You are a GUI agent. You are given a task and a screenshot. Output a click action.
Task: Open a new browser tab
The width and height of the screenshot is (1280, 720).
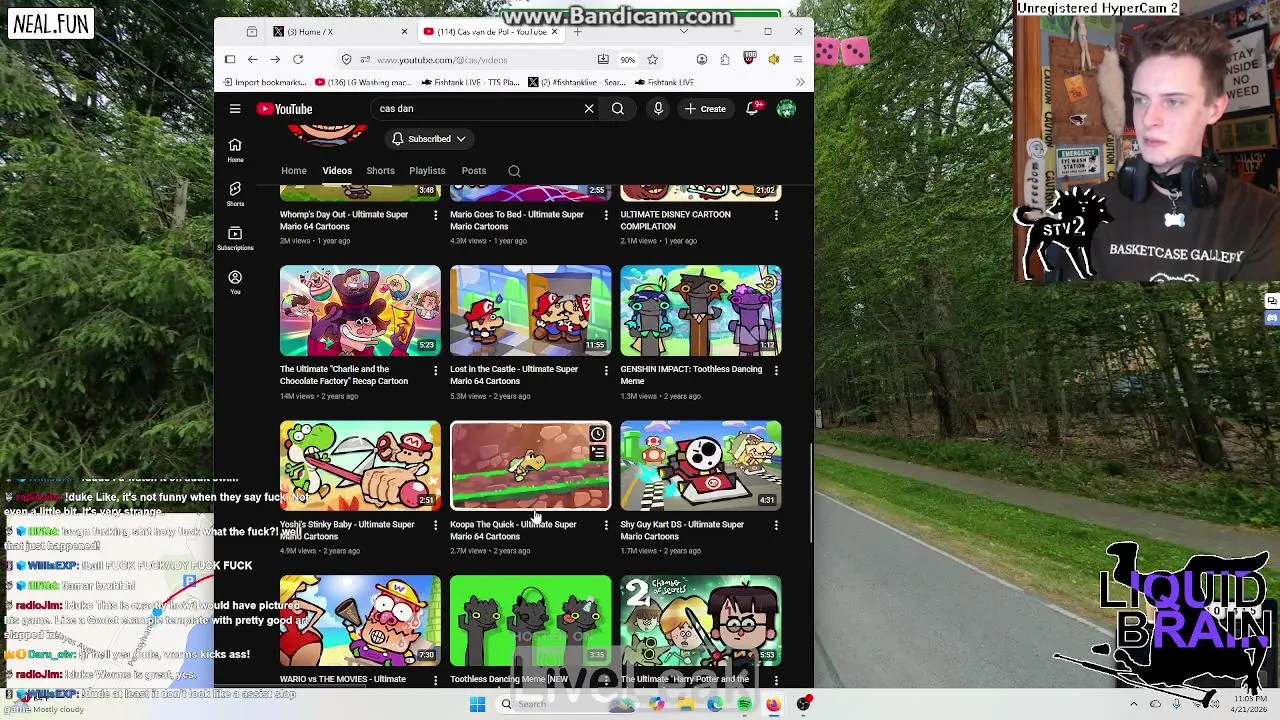click(577, 32)
